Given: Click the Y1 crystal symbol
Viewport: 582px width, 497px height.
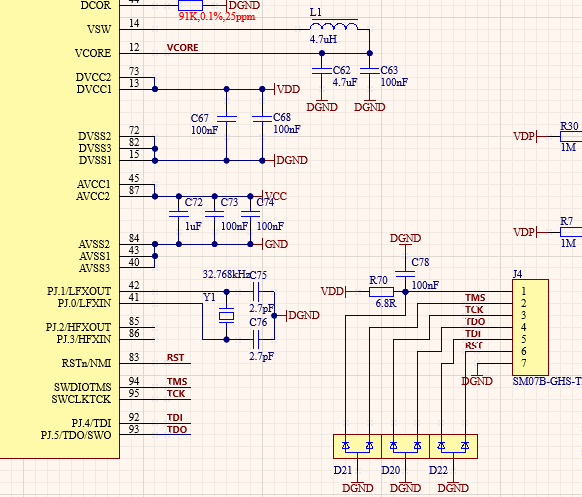Looking at the screenshot, I should coord(226,316).
